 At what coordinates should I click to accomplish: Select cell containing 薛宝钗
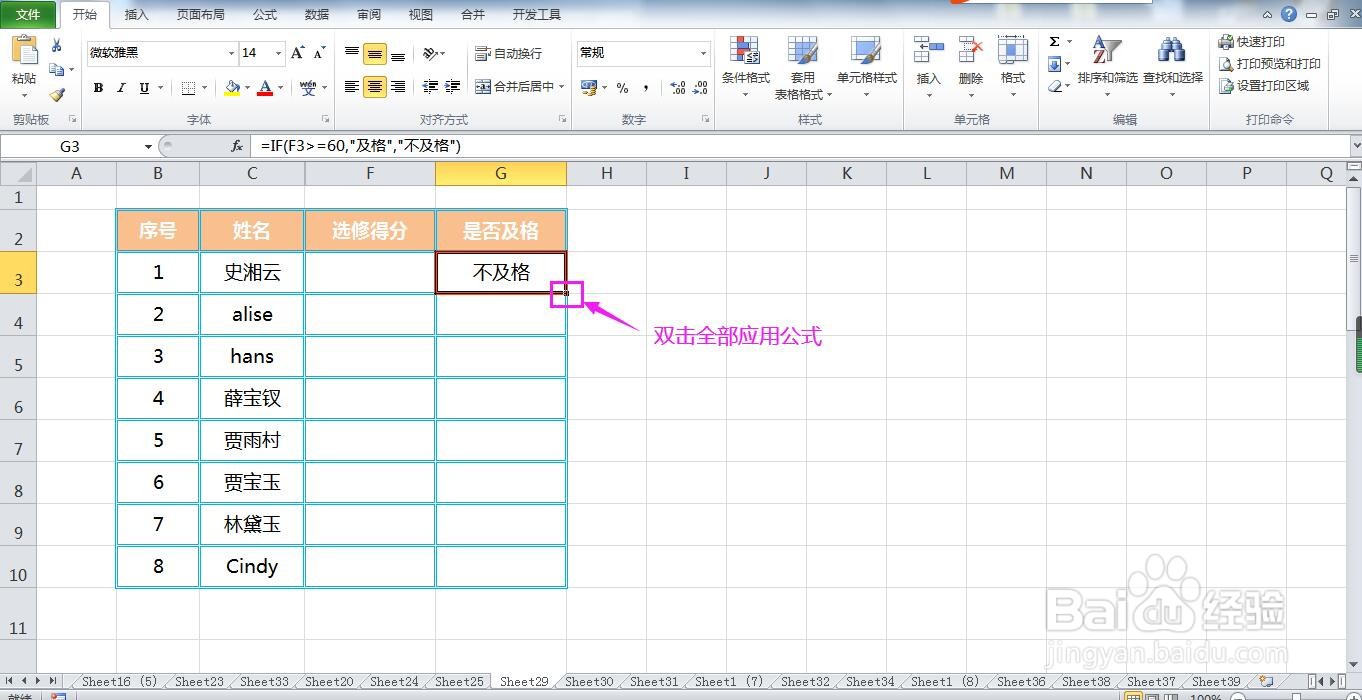tap(252, 399)
